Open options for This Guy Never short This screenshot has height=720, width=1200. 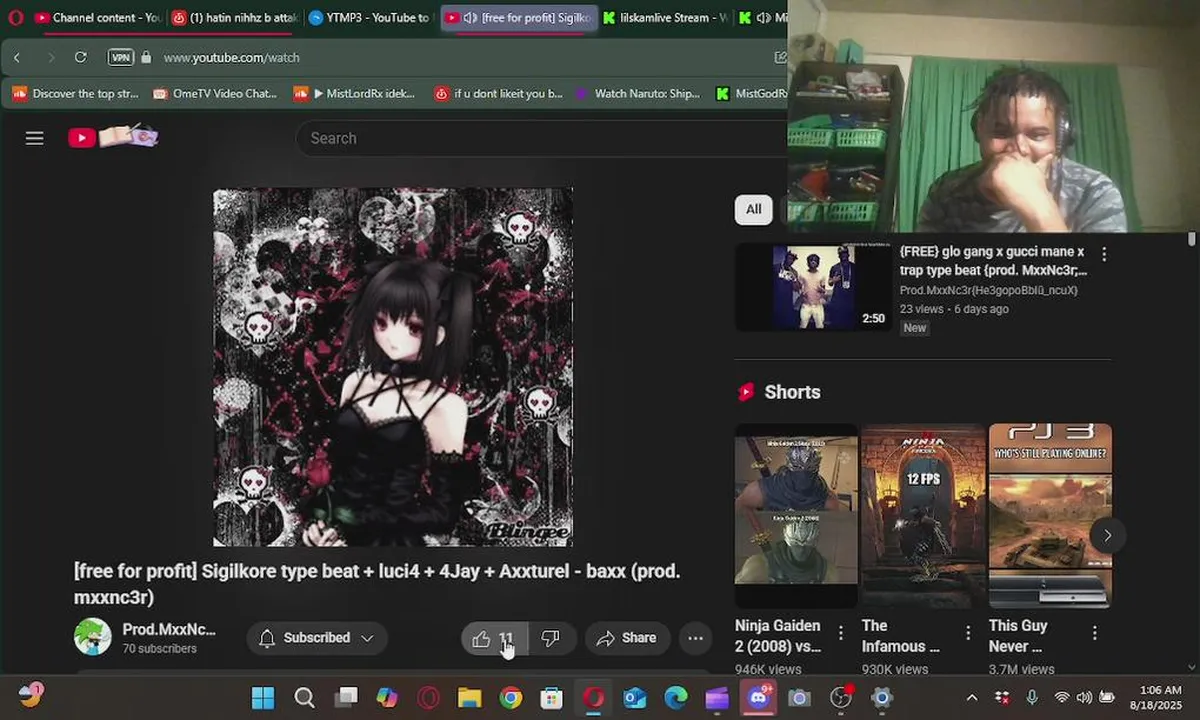1095,633
